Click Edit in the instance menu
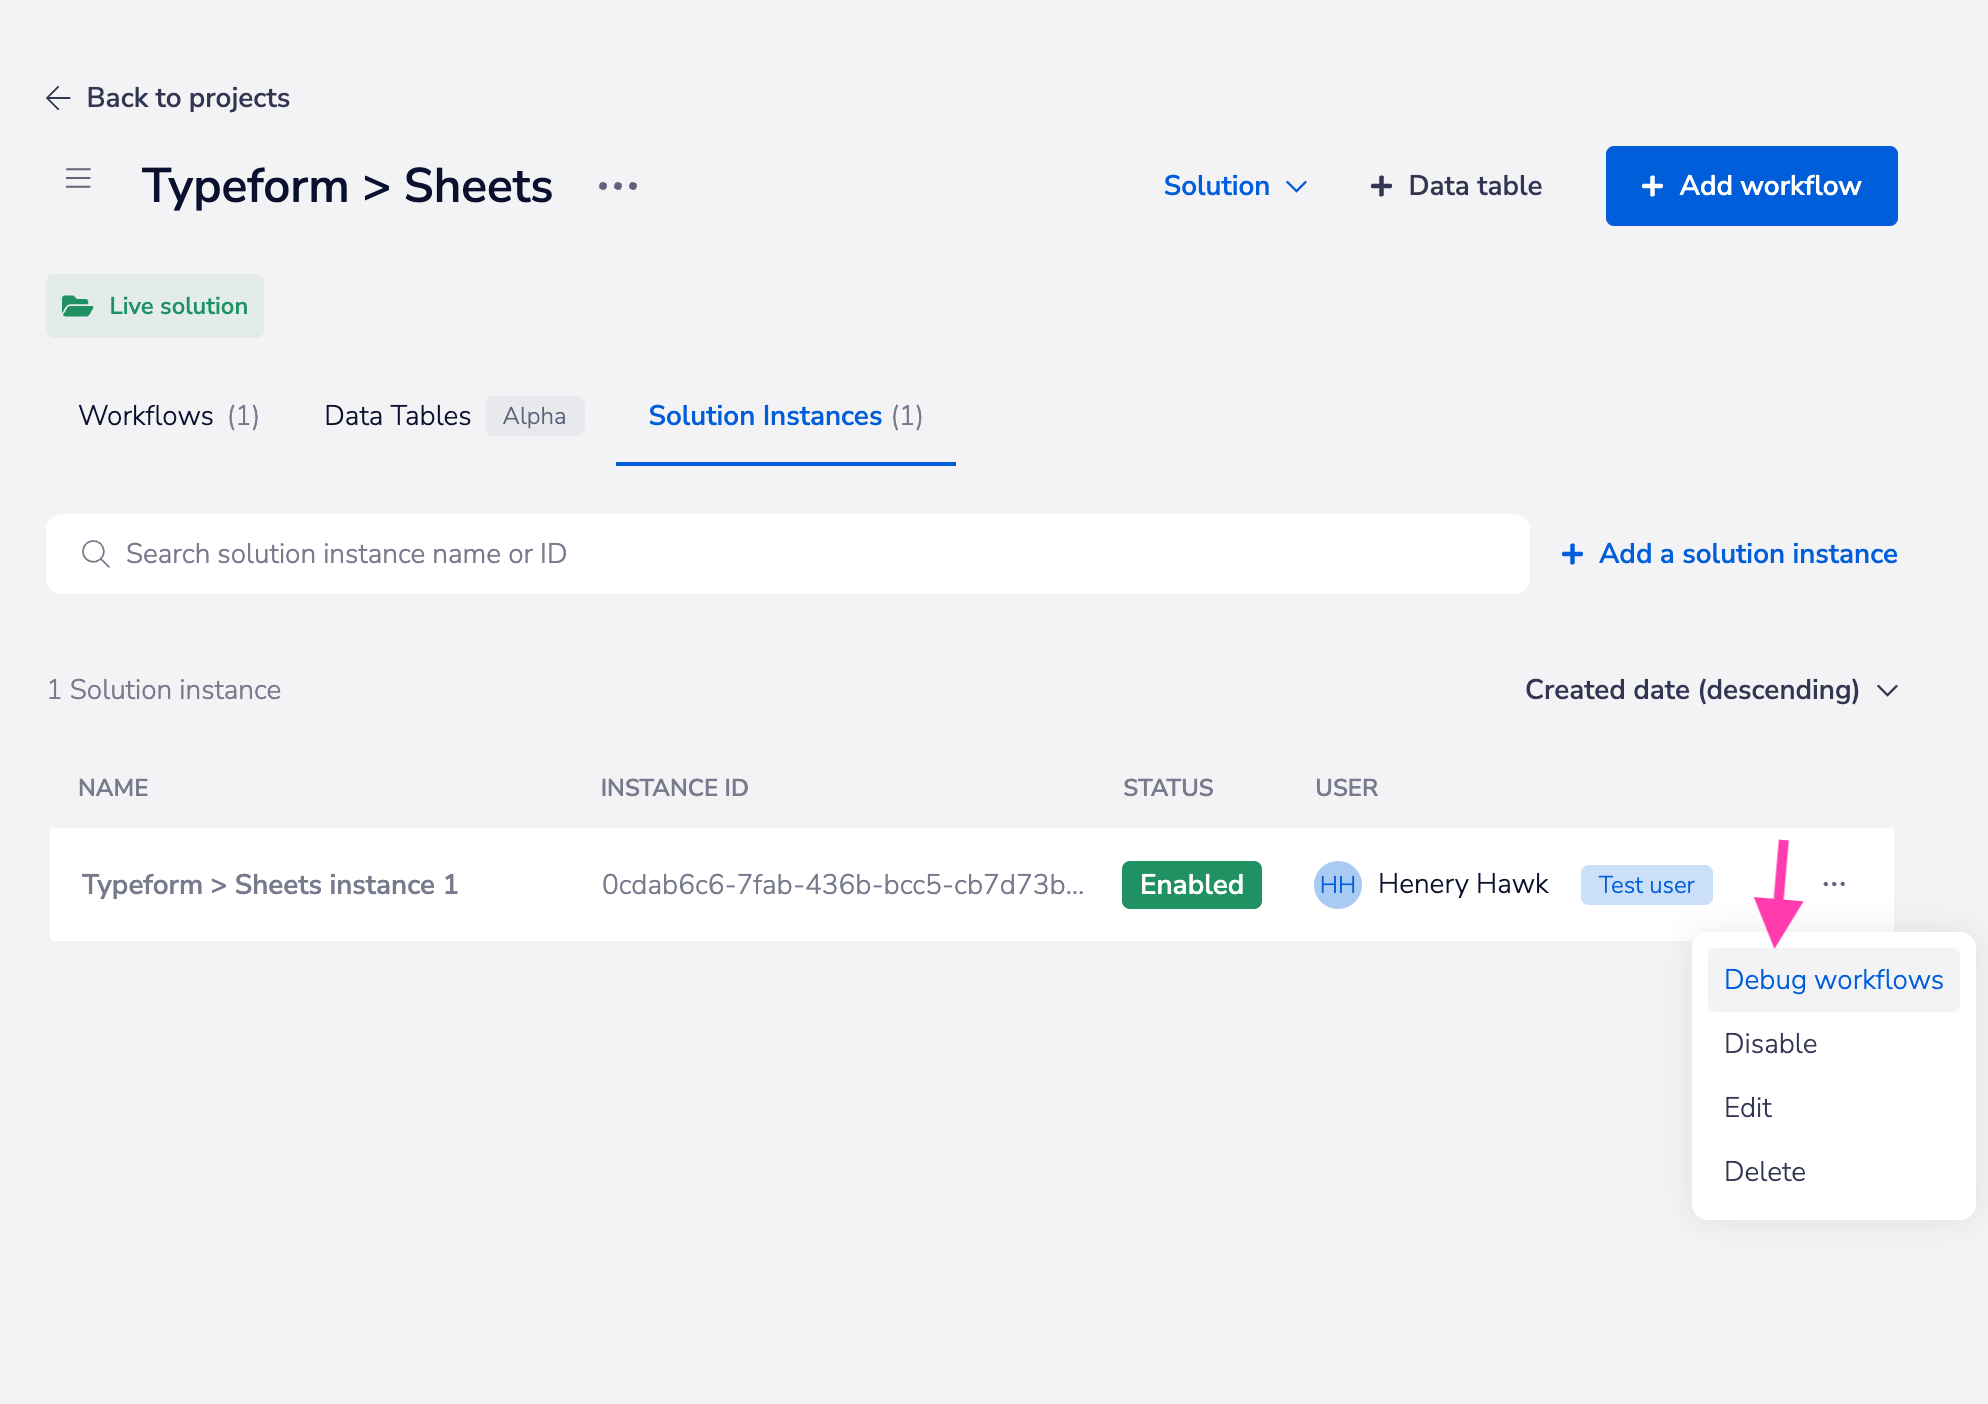Screen dimensions: 1988x1404 (1747, 1108)
